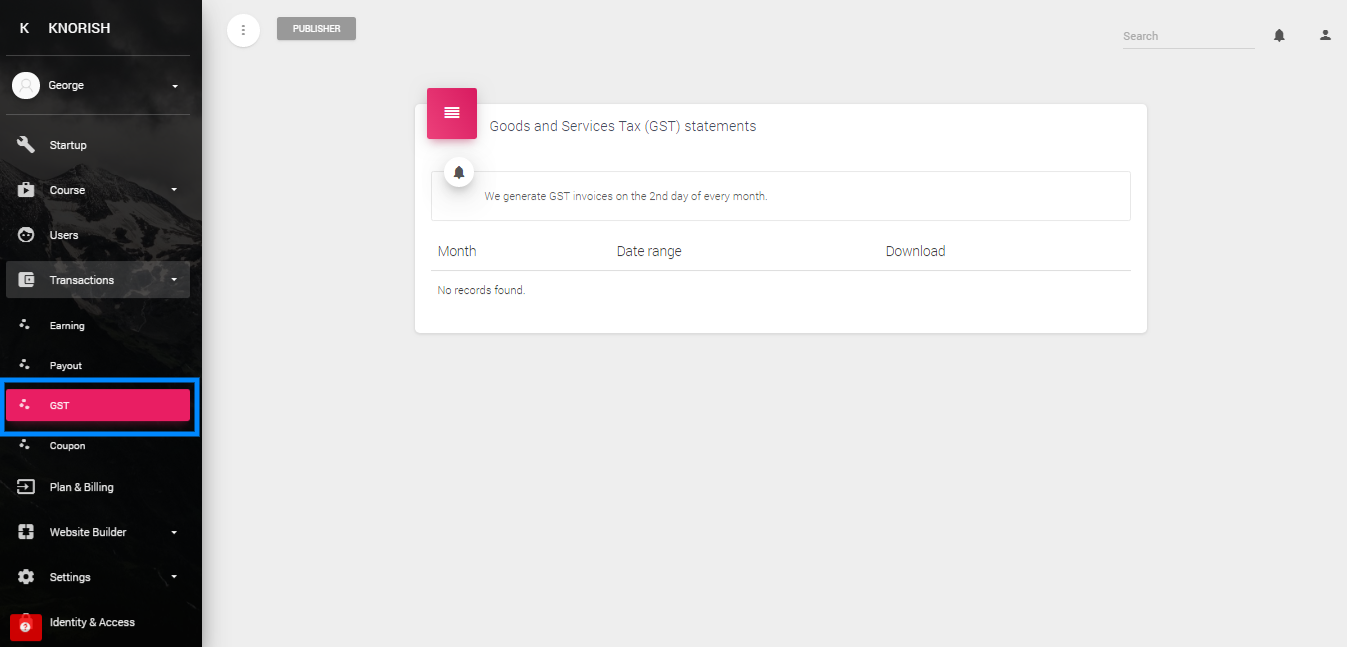The height and width of the screenshot is (647, 1347).
Task: Click the Coupon bullet icon
Action: 25,445
